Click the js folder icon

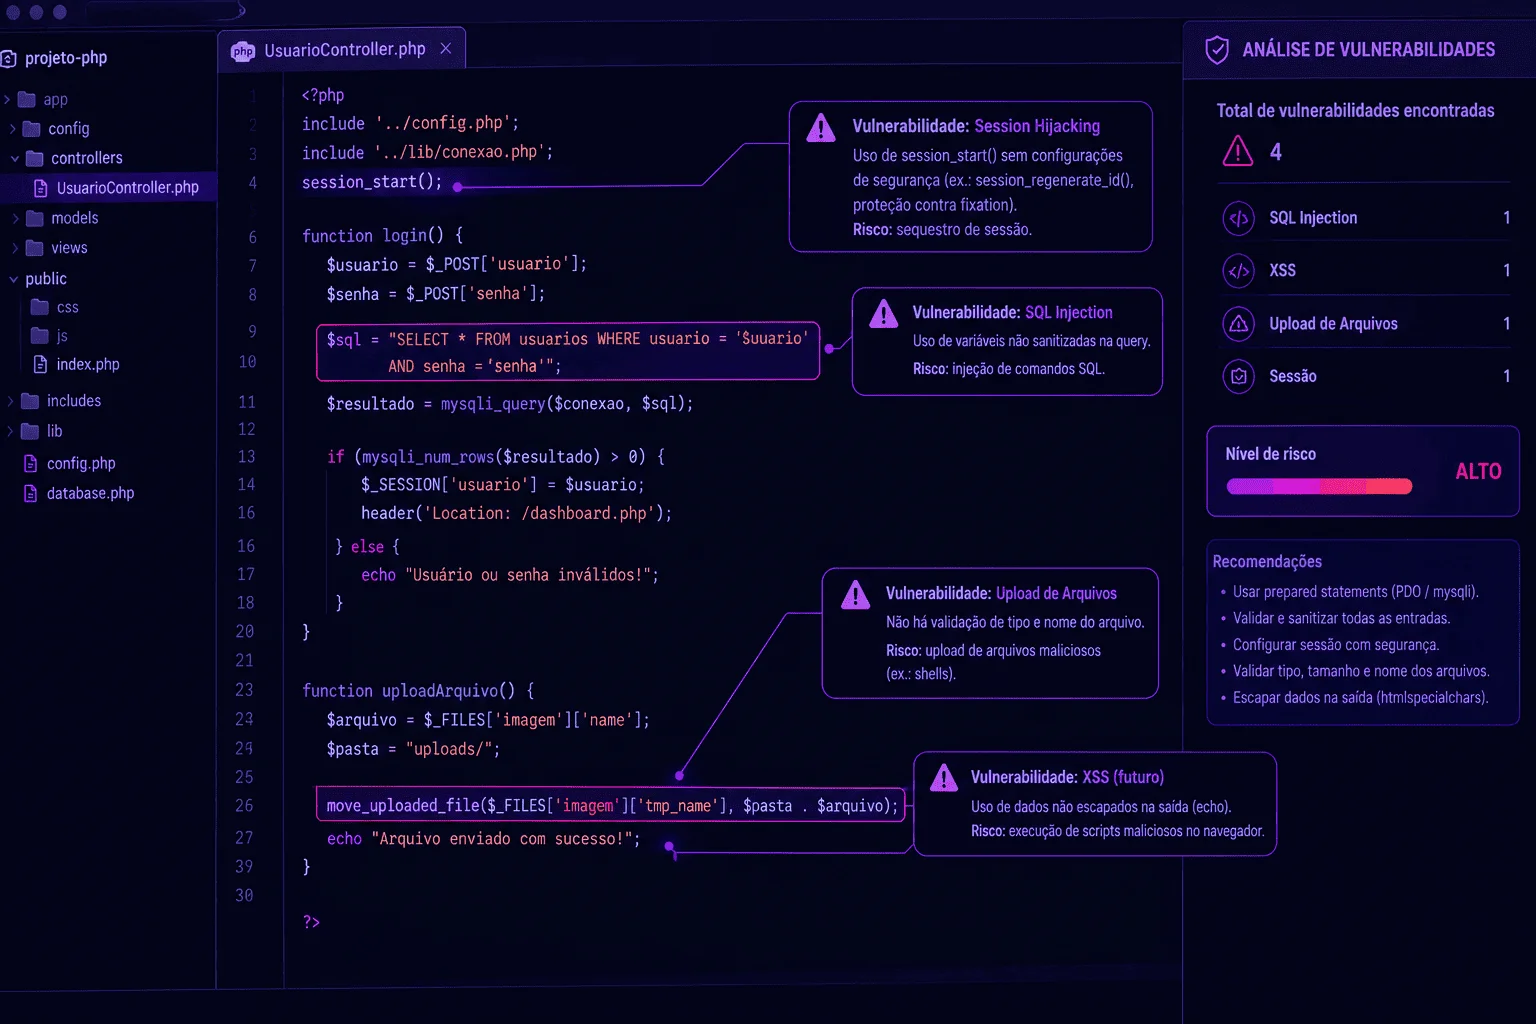40,335
